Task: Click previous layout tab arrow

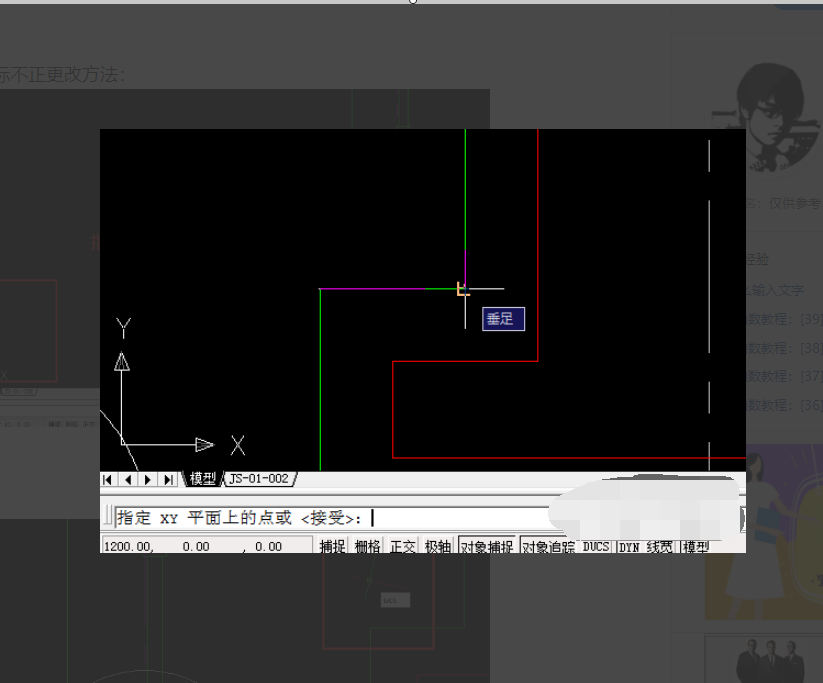Action: (128, 479)
